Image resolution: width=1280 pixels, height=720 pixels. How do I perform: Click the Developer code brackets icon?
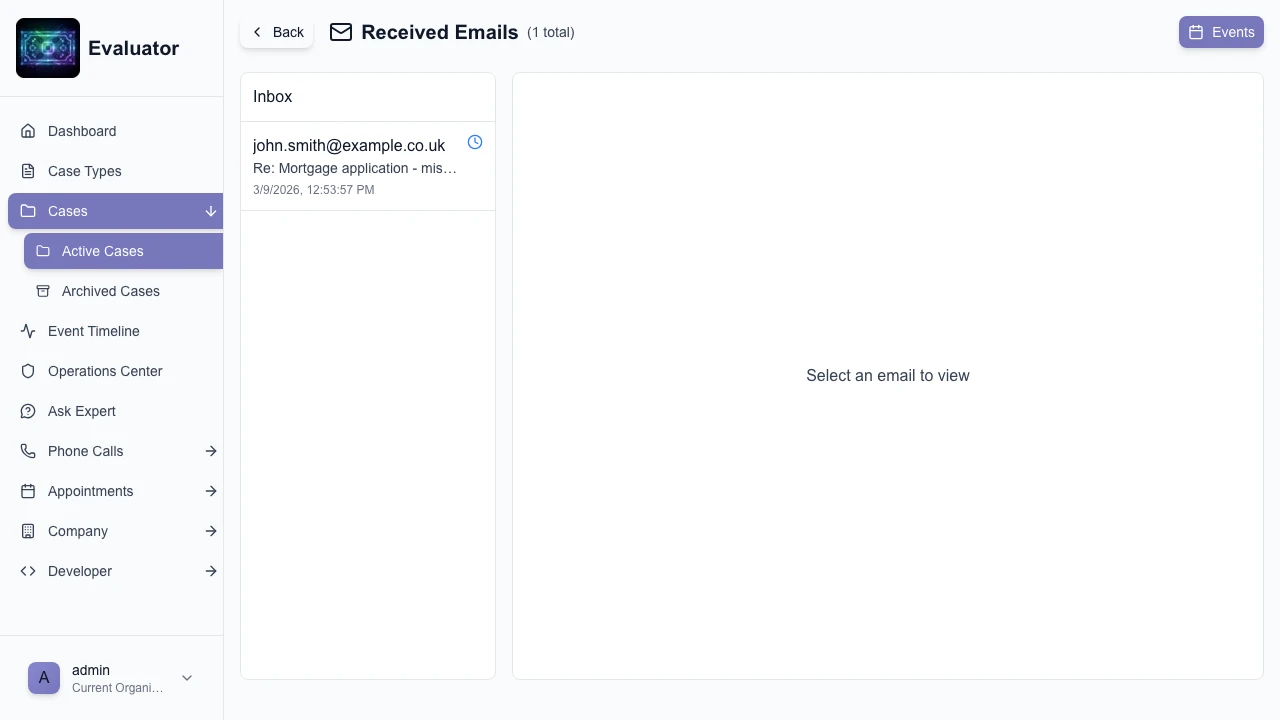click(x=28, y=571)
